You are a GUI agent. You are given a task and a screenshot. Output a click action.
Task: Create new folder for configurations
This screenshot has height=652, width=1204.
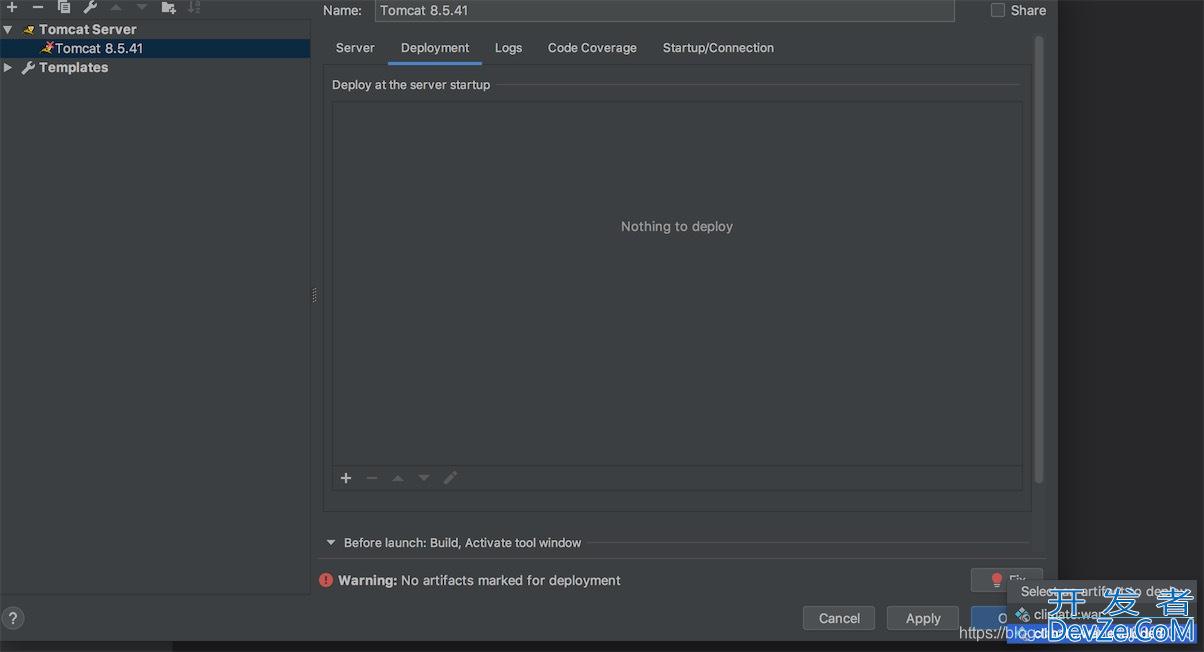(x=168, y=7)
